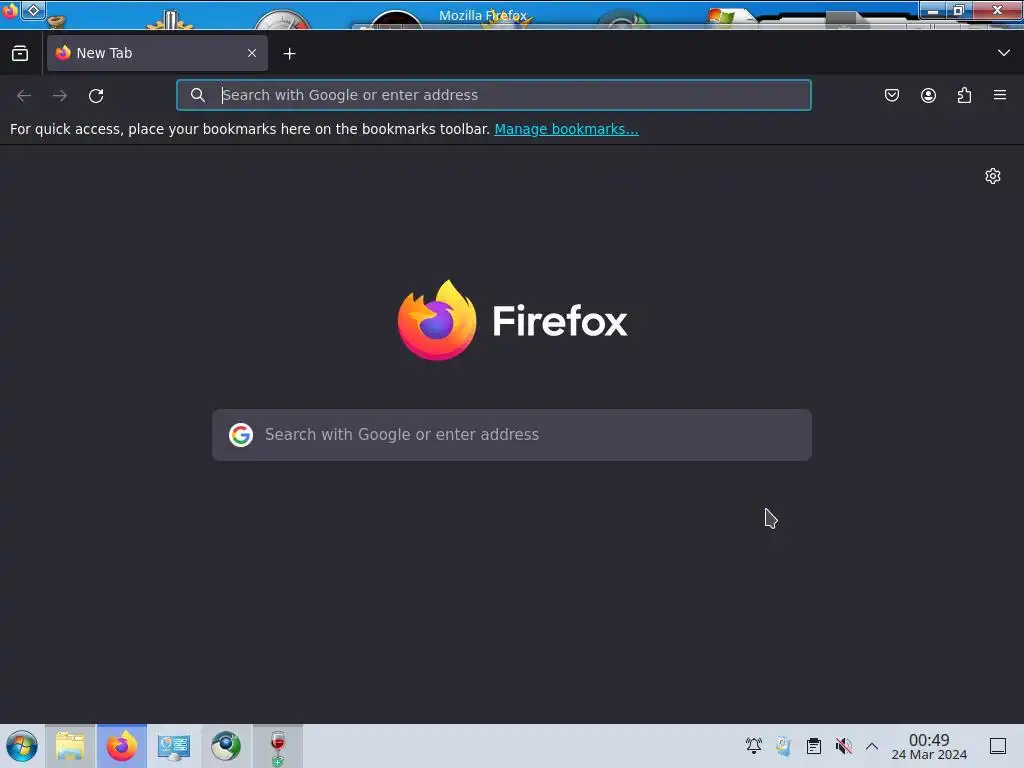Open the system settings taskbar icon
This screenshot has width=1024, height=768.
coord(174,746)
